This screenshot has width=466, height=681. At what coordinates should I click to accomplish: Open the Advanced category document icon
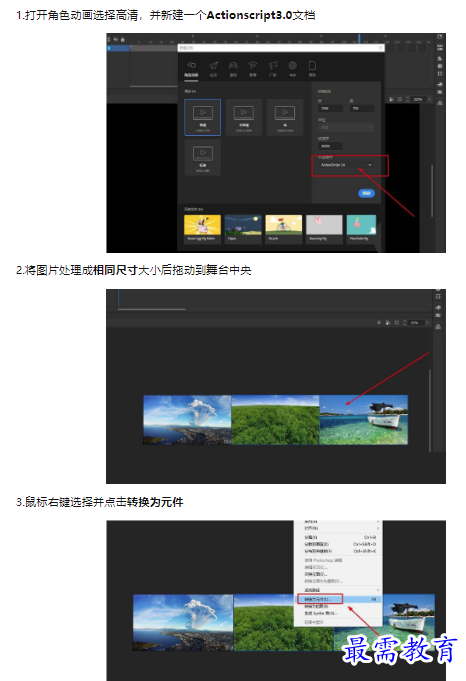point(312,66)
